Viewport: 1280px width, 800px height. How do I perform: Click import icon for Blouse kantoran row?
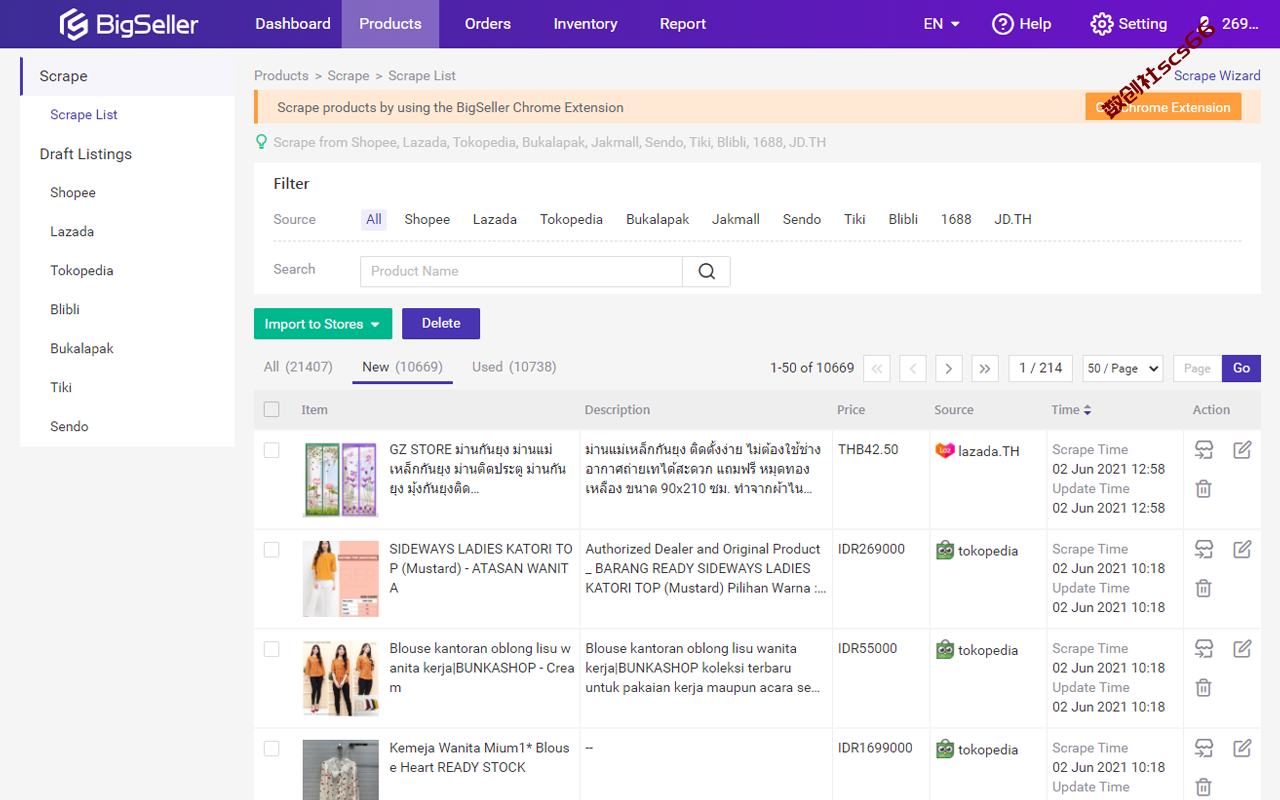coord(1204,648)
